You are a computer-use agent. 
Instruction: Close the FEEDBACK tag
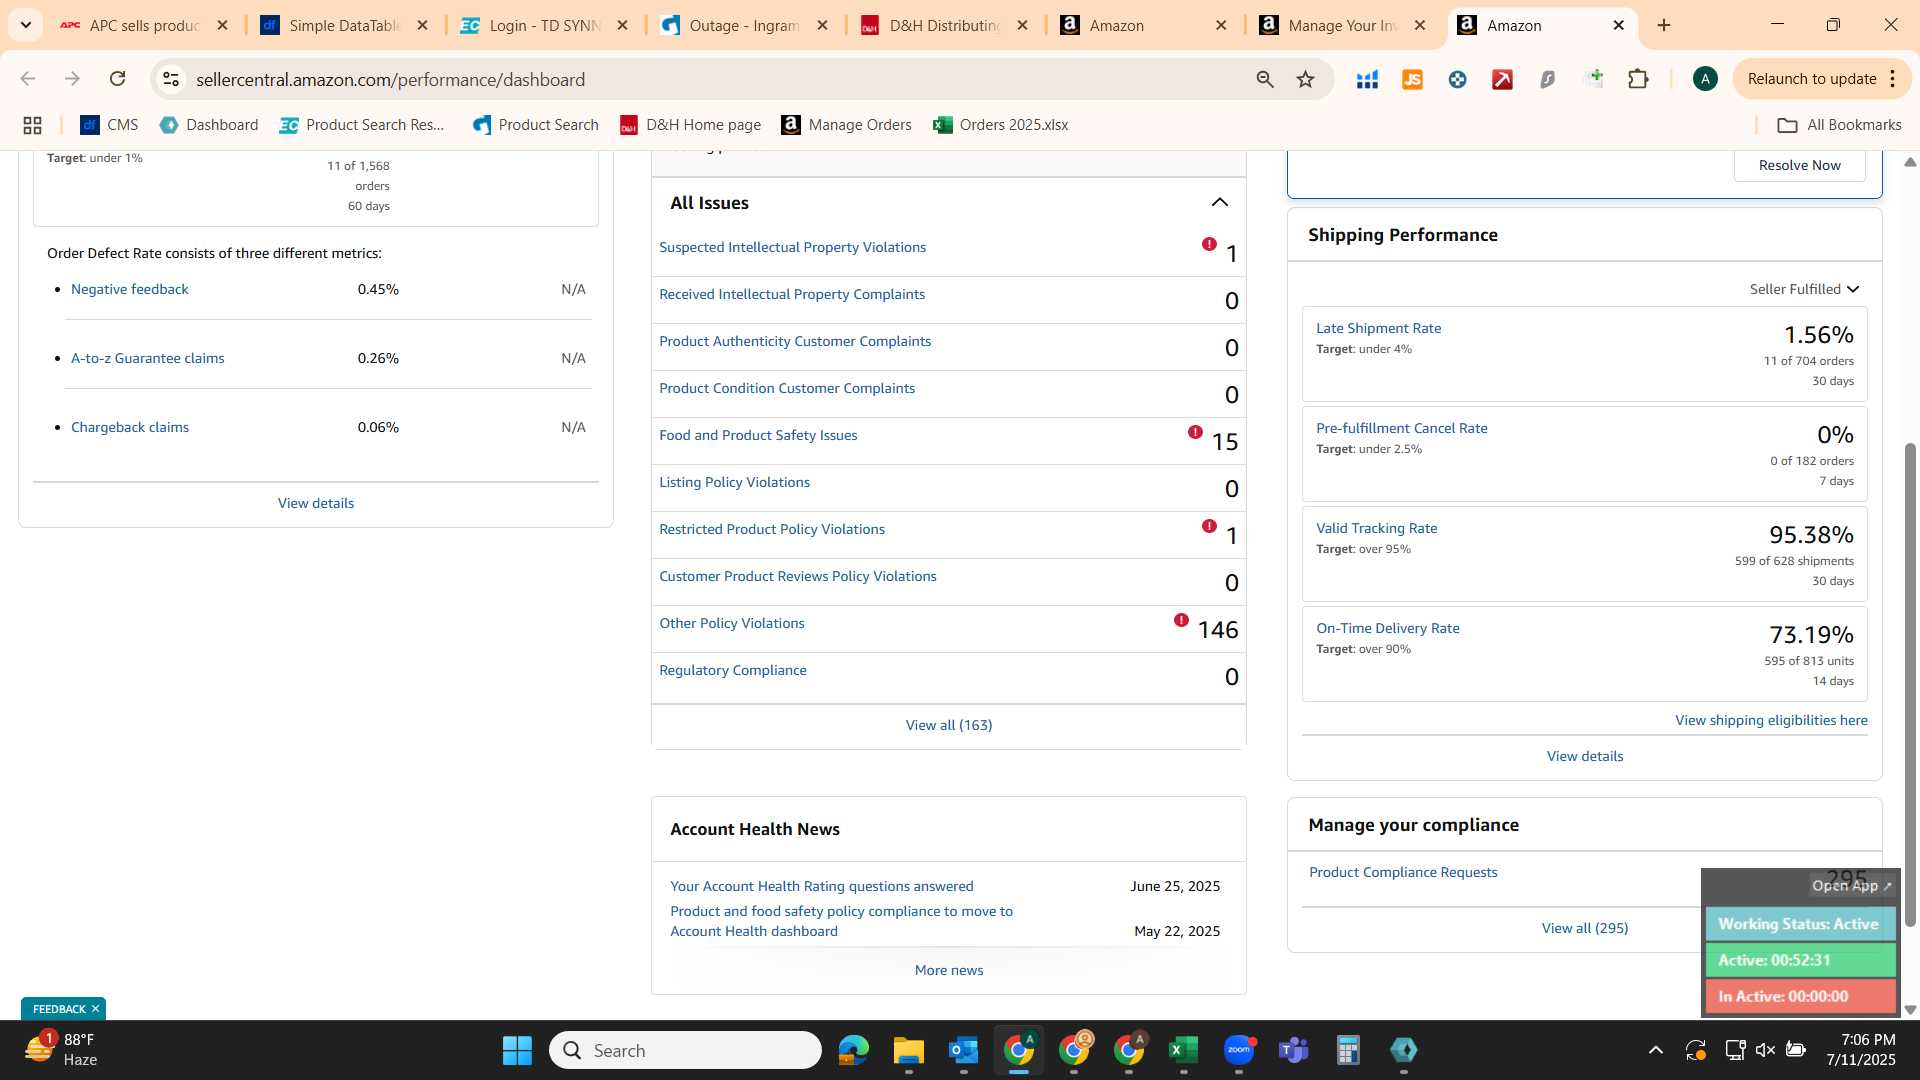click(95, 1009)
